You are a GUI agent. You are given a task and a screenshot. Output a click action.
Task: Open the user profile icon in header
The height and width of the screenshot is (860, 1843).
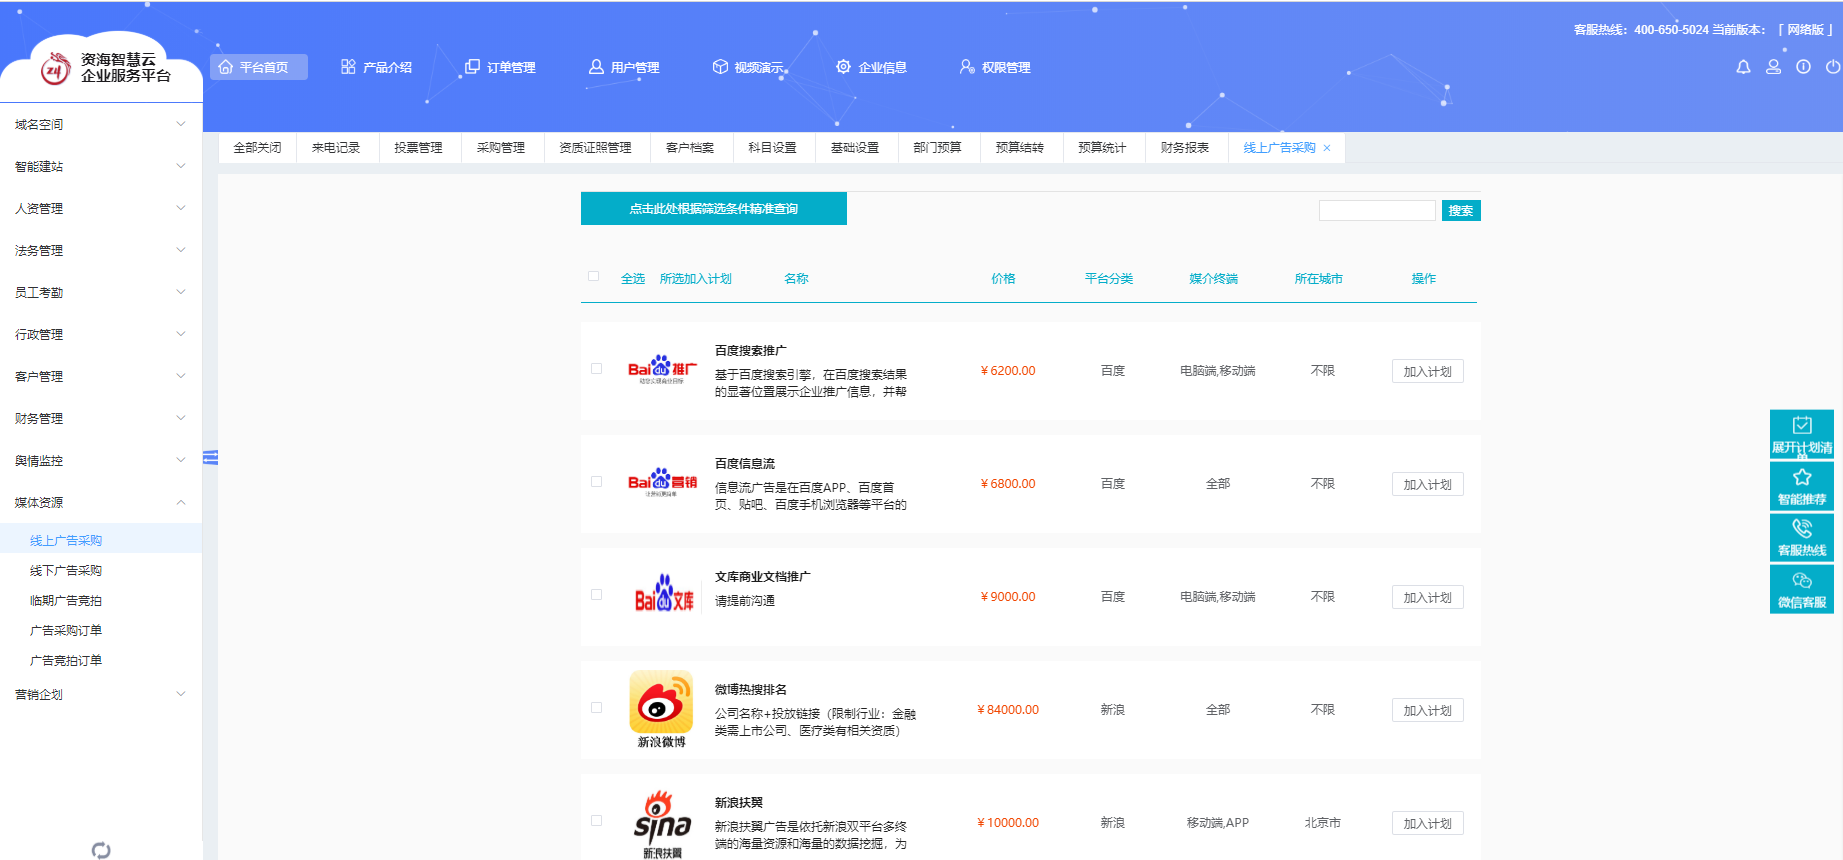coord(1773,67)
